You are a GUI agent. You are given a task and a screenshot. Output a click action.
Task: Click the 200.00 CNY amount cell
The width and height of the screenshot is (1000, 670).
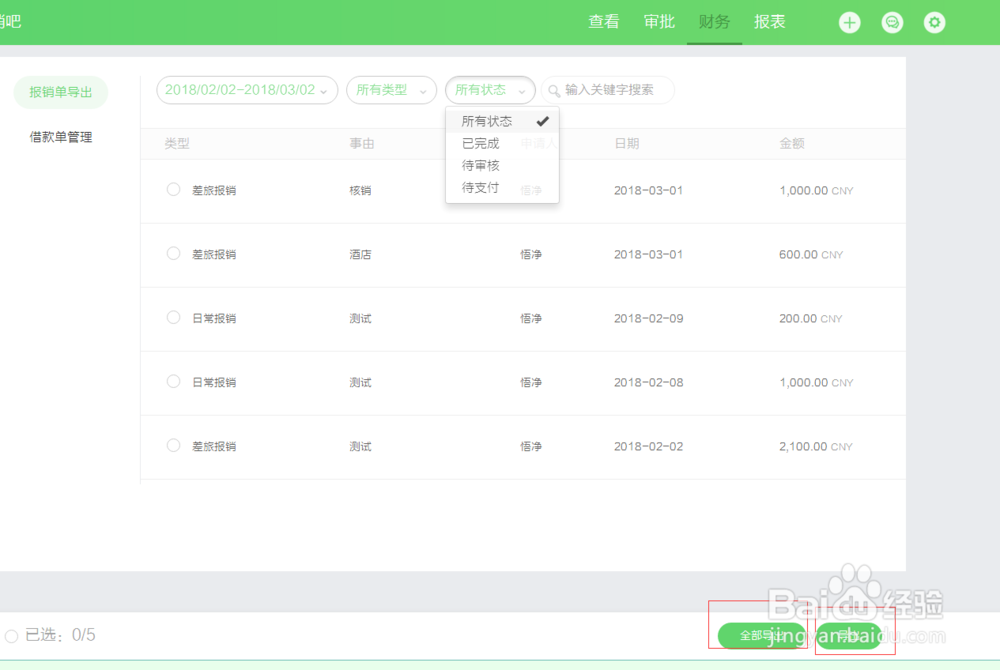coord(811,318)
